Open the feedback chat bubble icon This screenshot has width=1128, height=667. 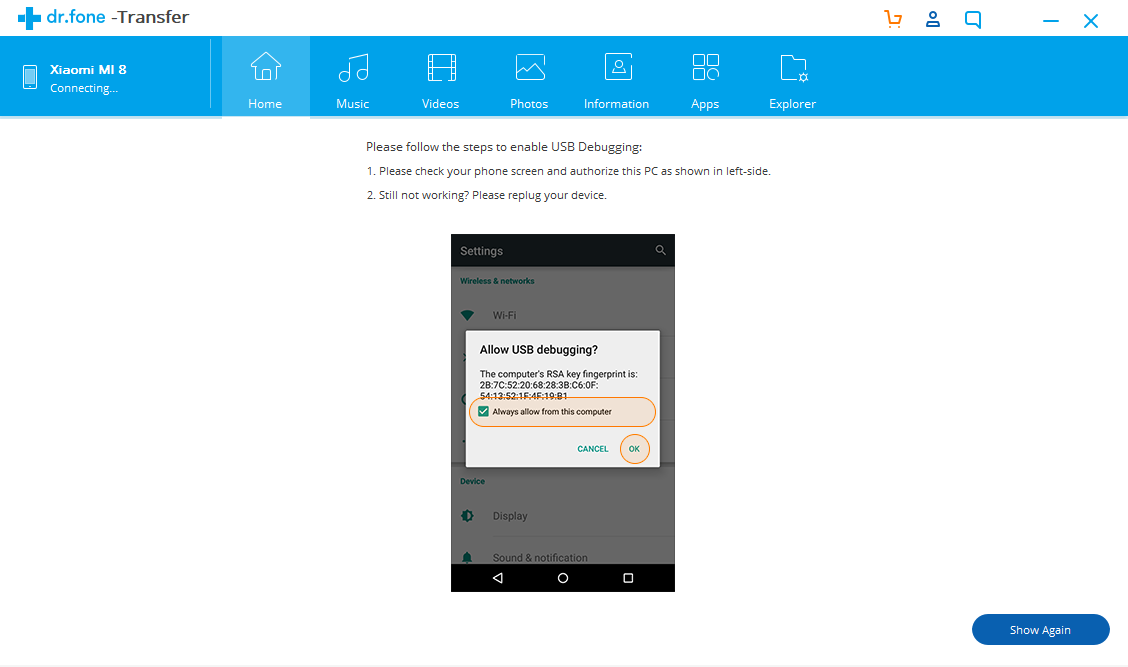pyautogui.click(x=973, y=19)
